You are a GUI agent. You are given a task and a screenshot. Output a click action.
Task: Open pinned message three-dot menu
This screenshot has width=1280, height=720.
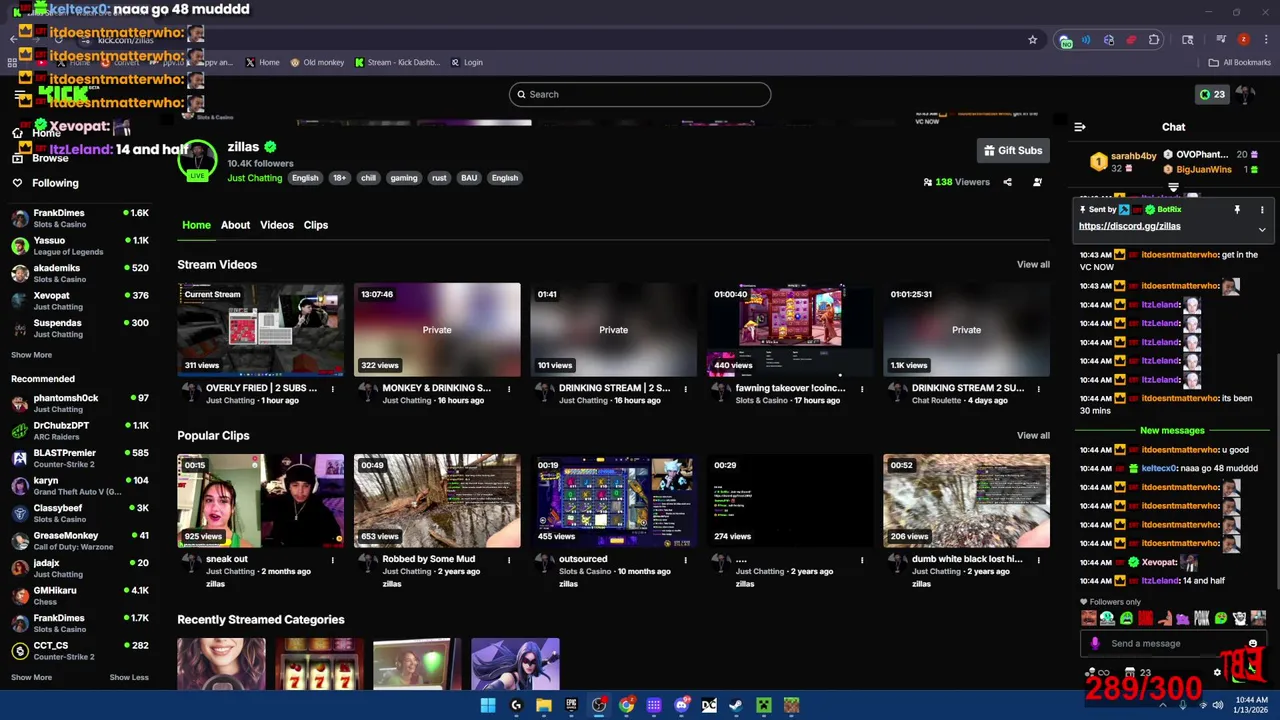[x=1262, y=210]
